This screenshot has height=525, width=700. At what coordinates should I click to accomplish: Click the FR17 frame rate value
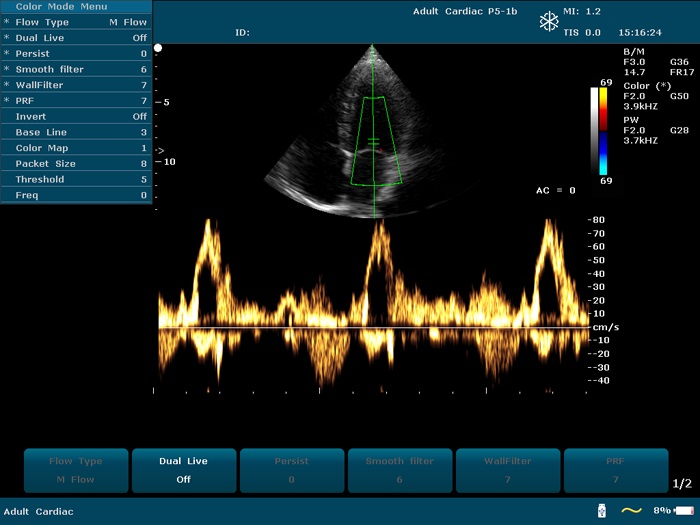(682, 72)
